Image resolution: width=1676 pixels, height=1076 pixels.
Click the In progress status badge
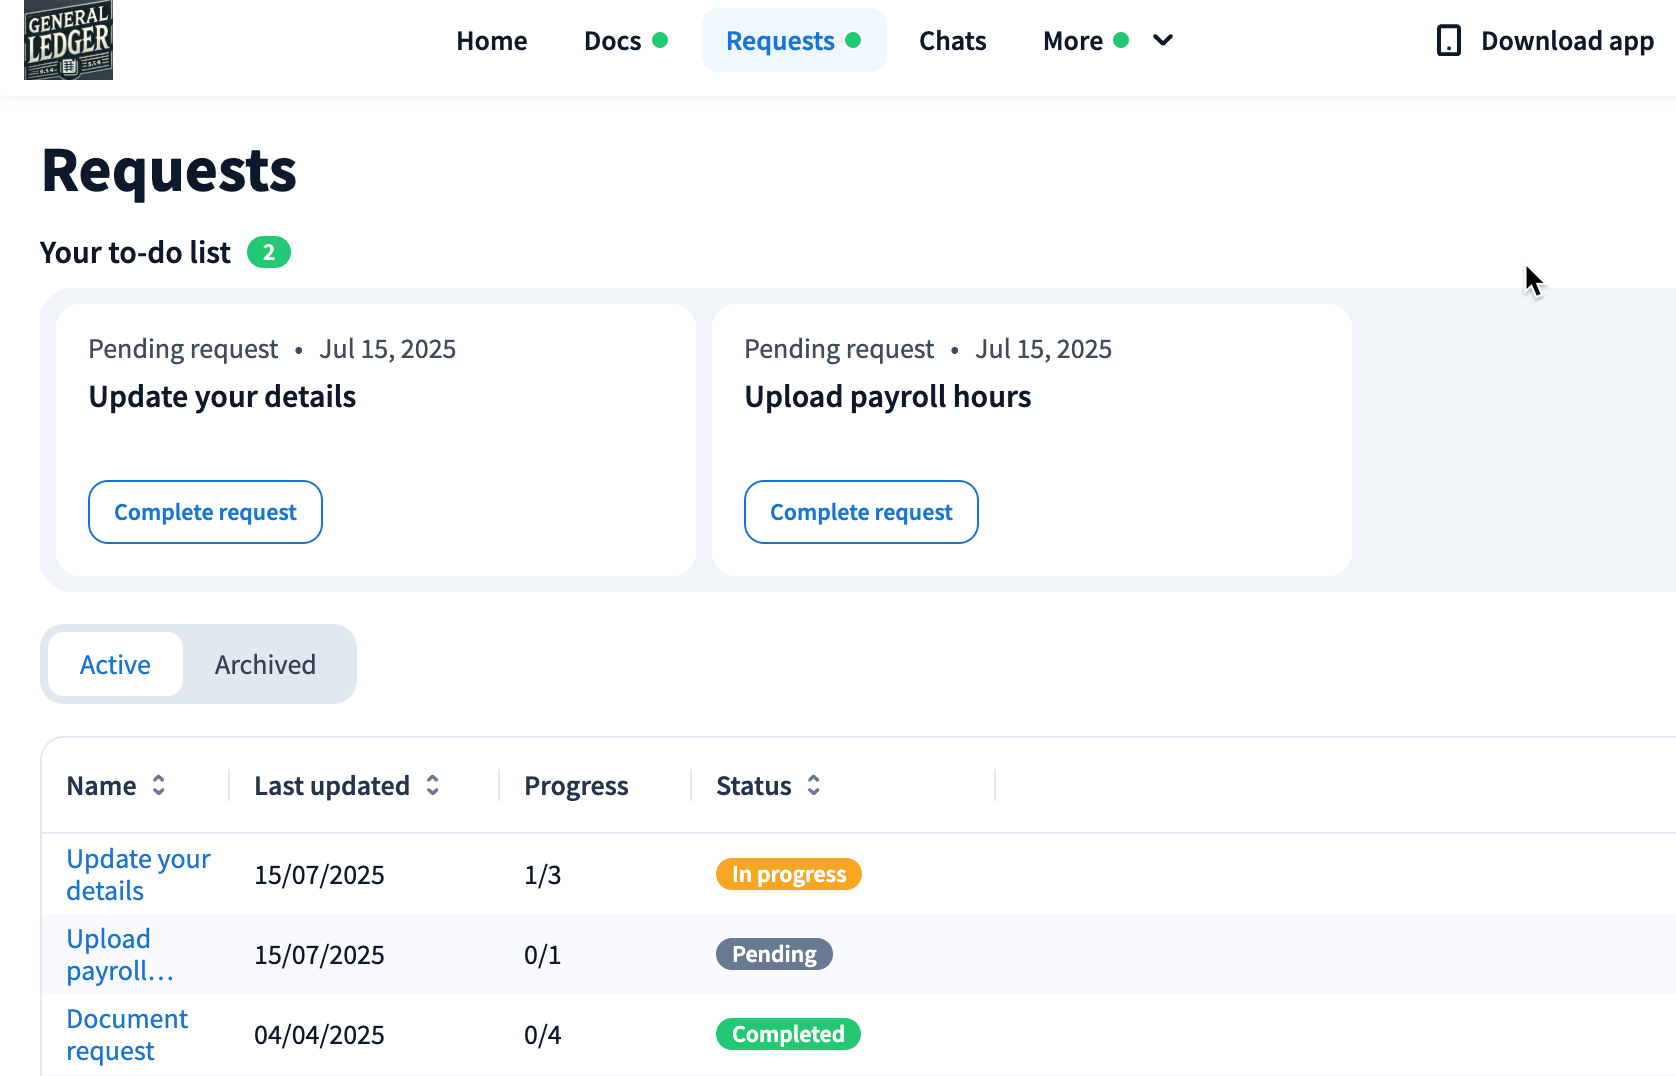[x=788, y=874]
